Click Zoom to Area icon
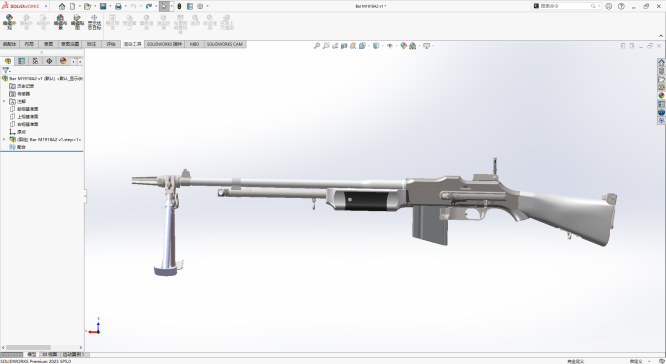 coord(326,46)
